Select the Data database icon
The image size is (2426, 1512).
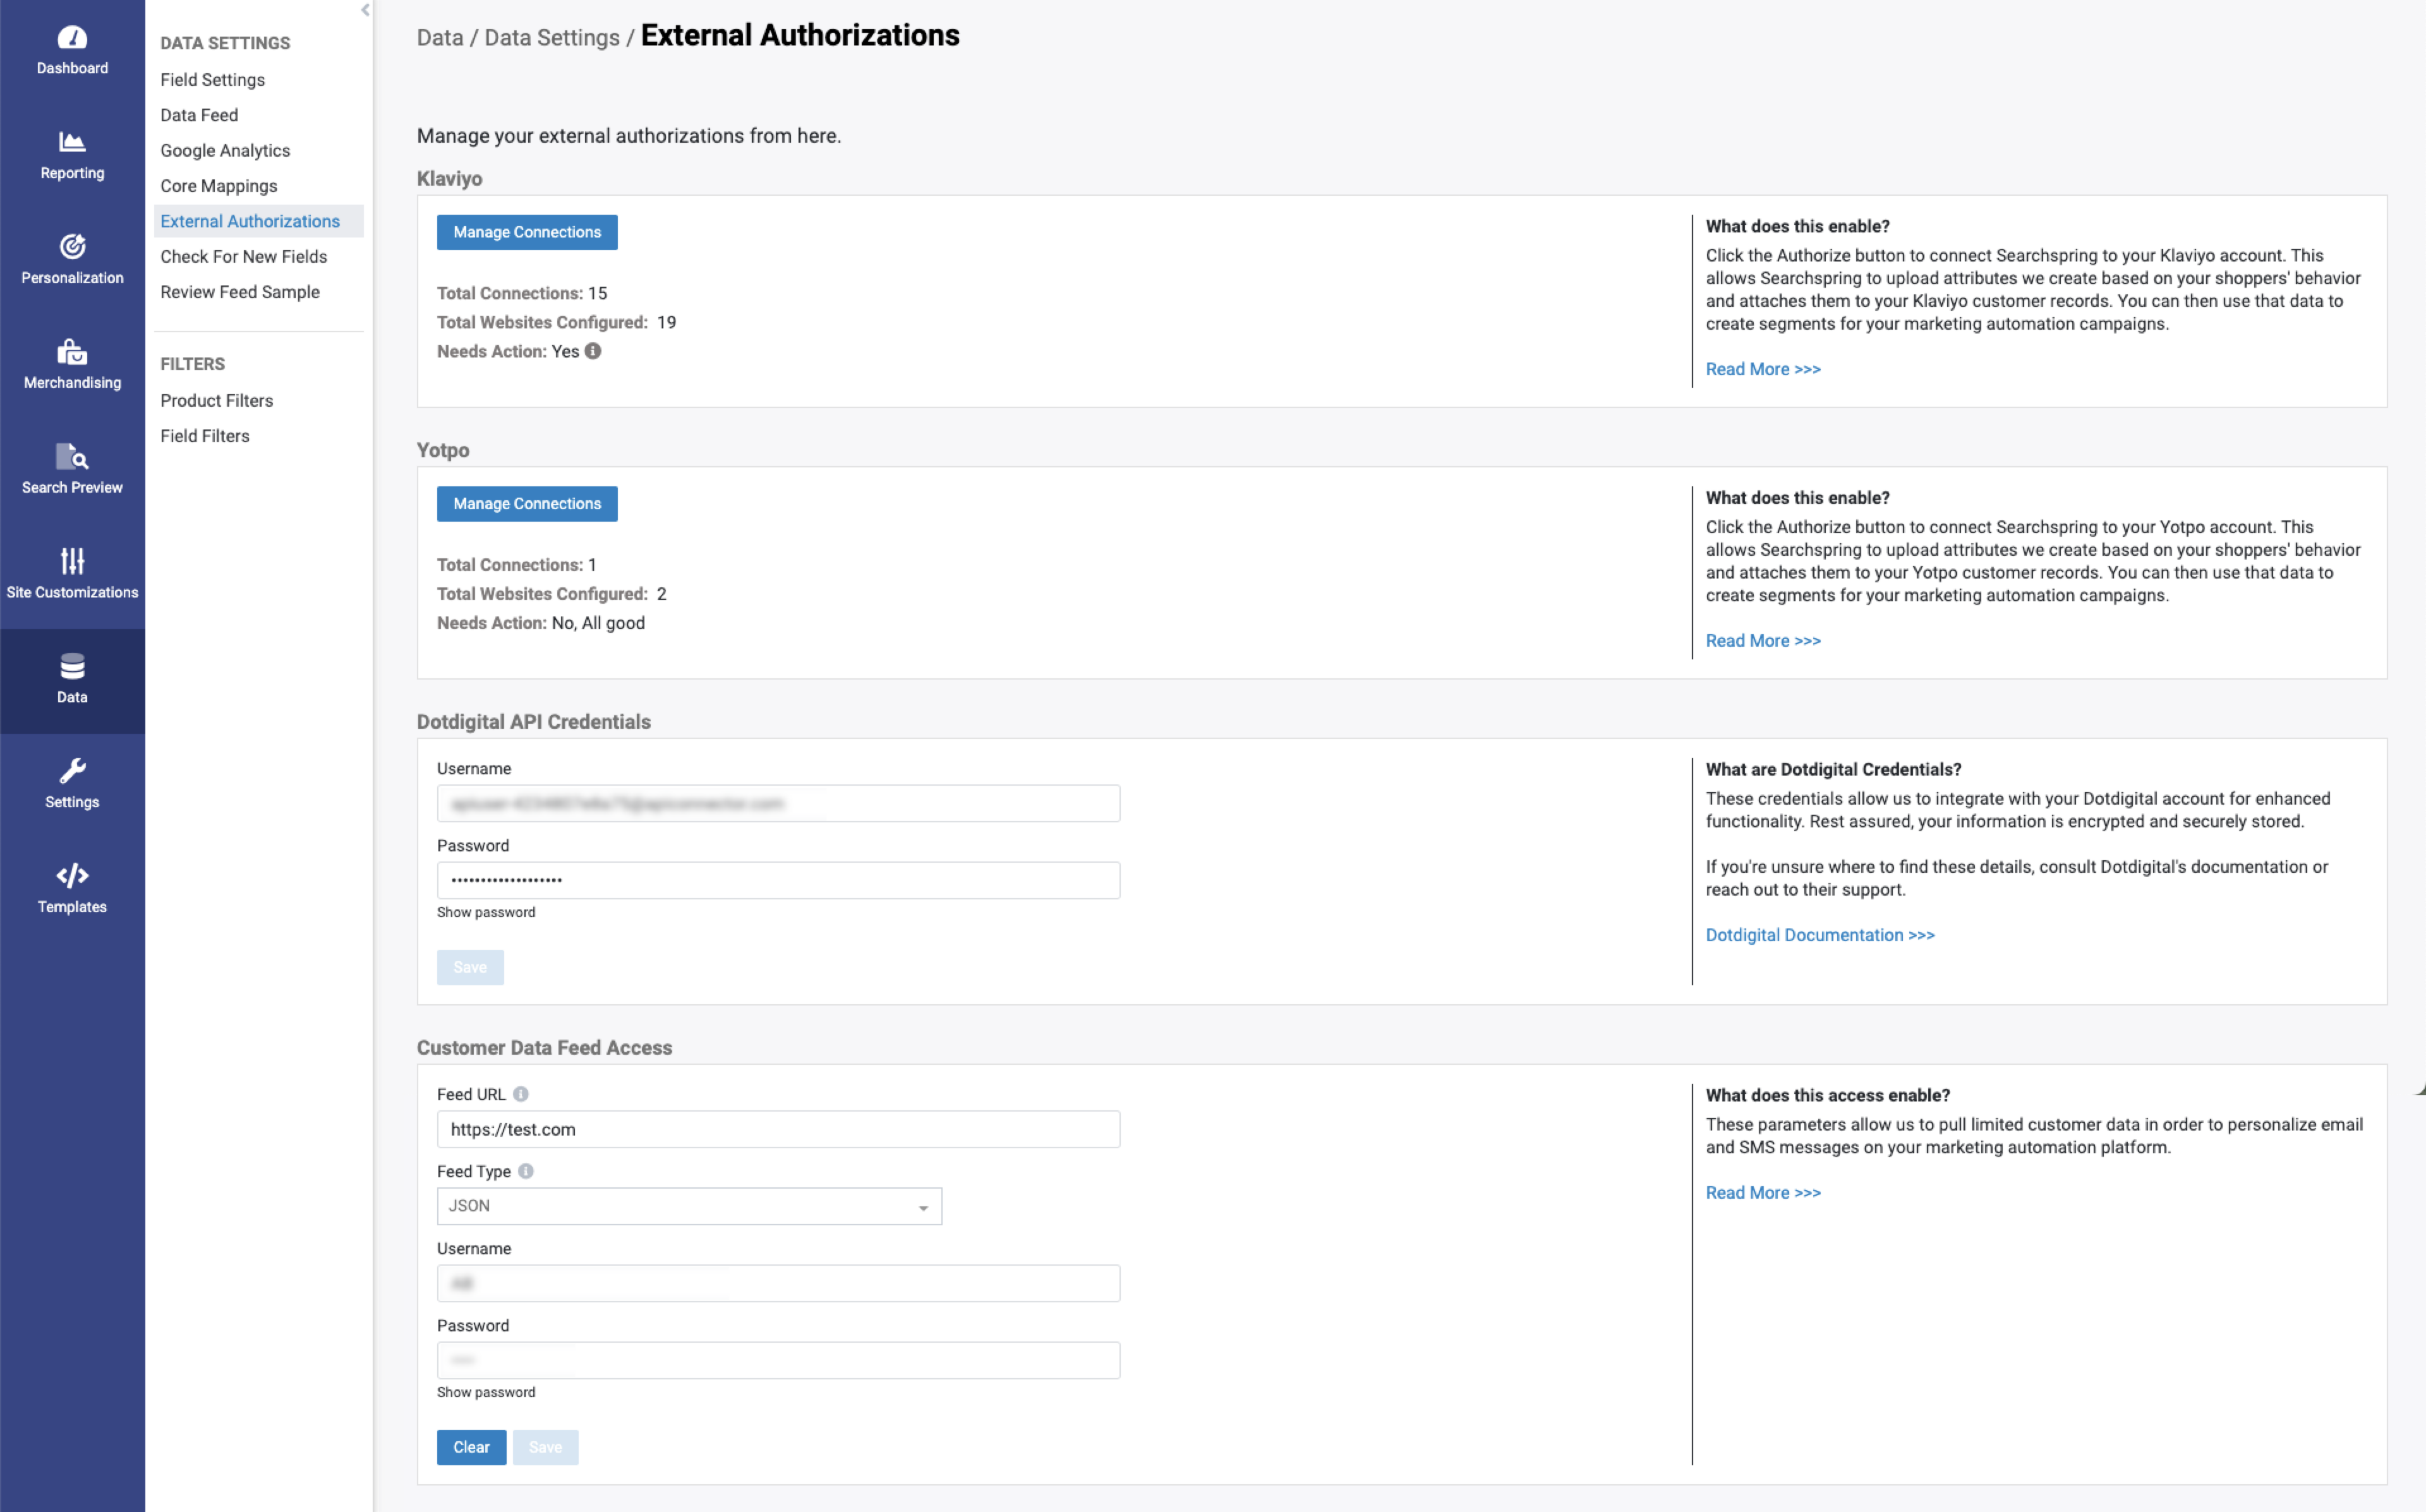click(x=72, y=666)
